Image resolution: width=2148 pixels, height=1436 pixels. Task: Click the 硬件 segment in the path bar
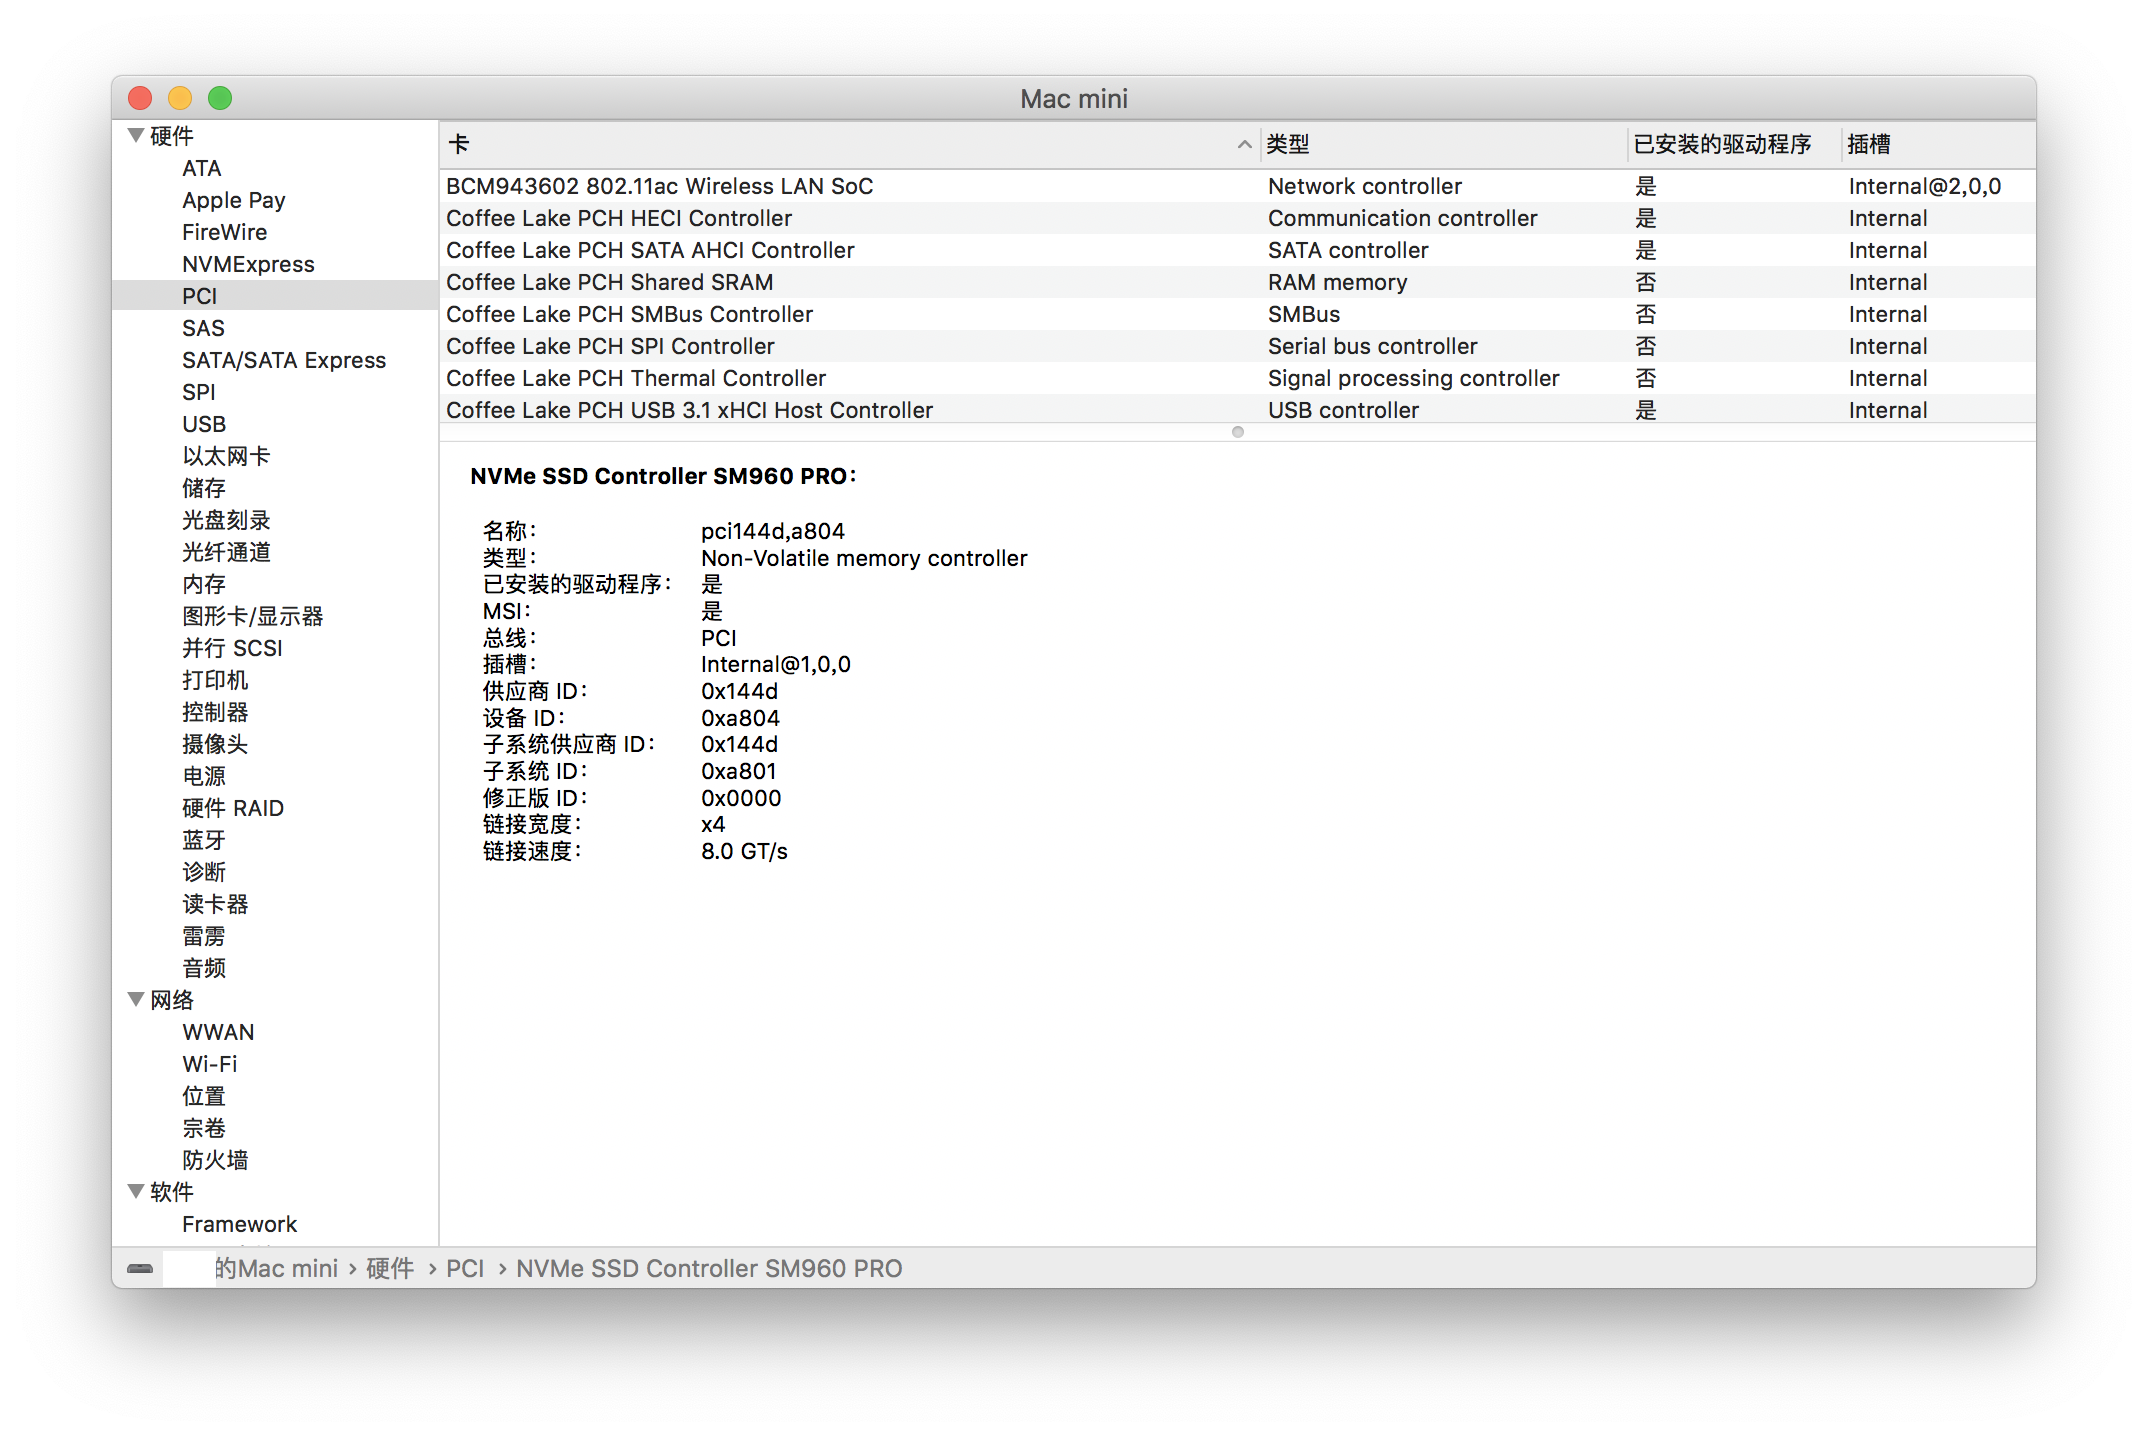390,1268
